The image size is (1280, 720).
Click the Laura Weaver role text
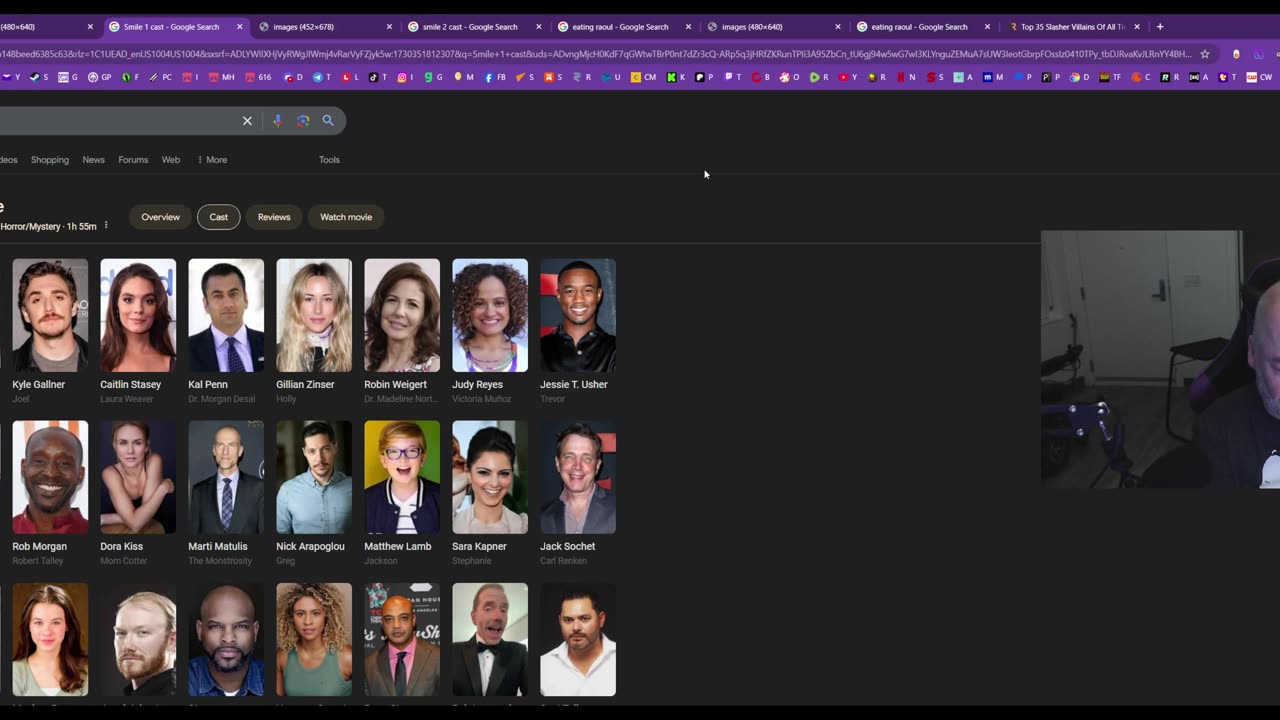pos(127,399)
